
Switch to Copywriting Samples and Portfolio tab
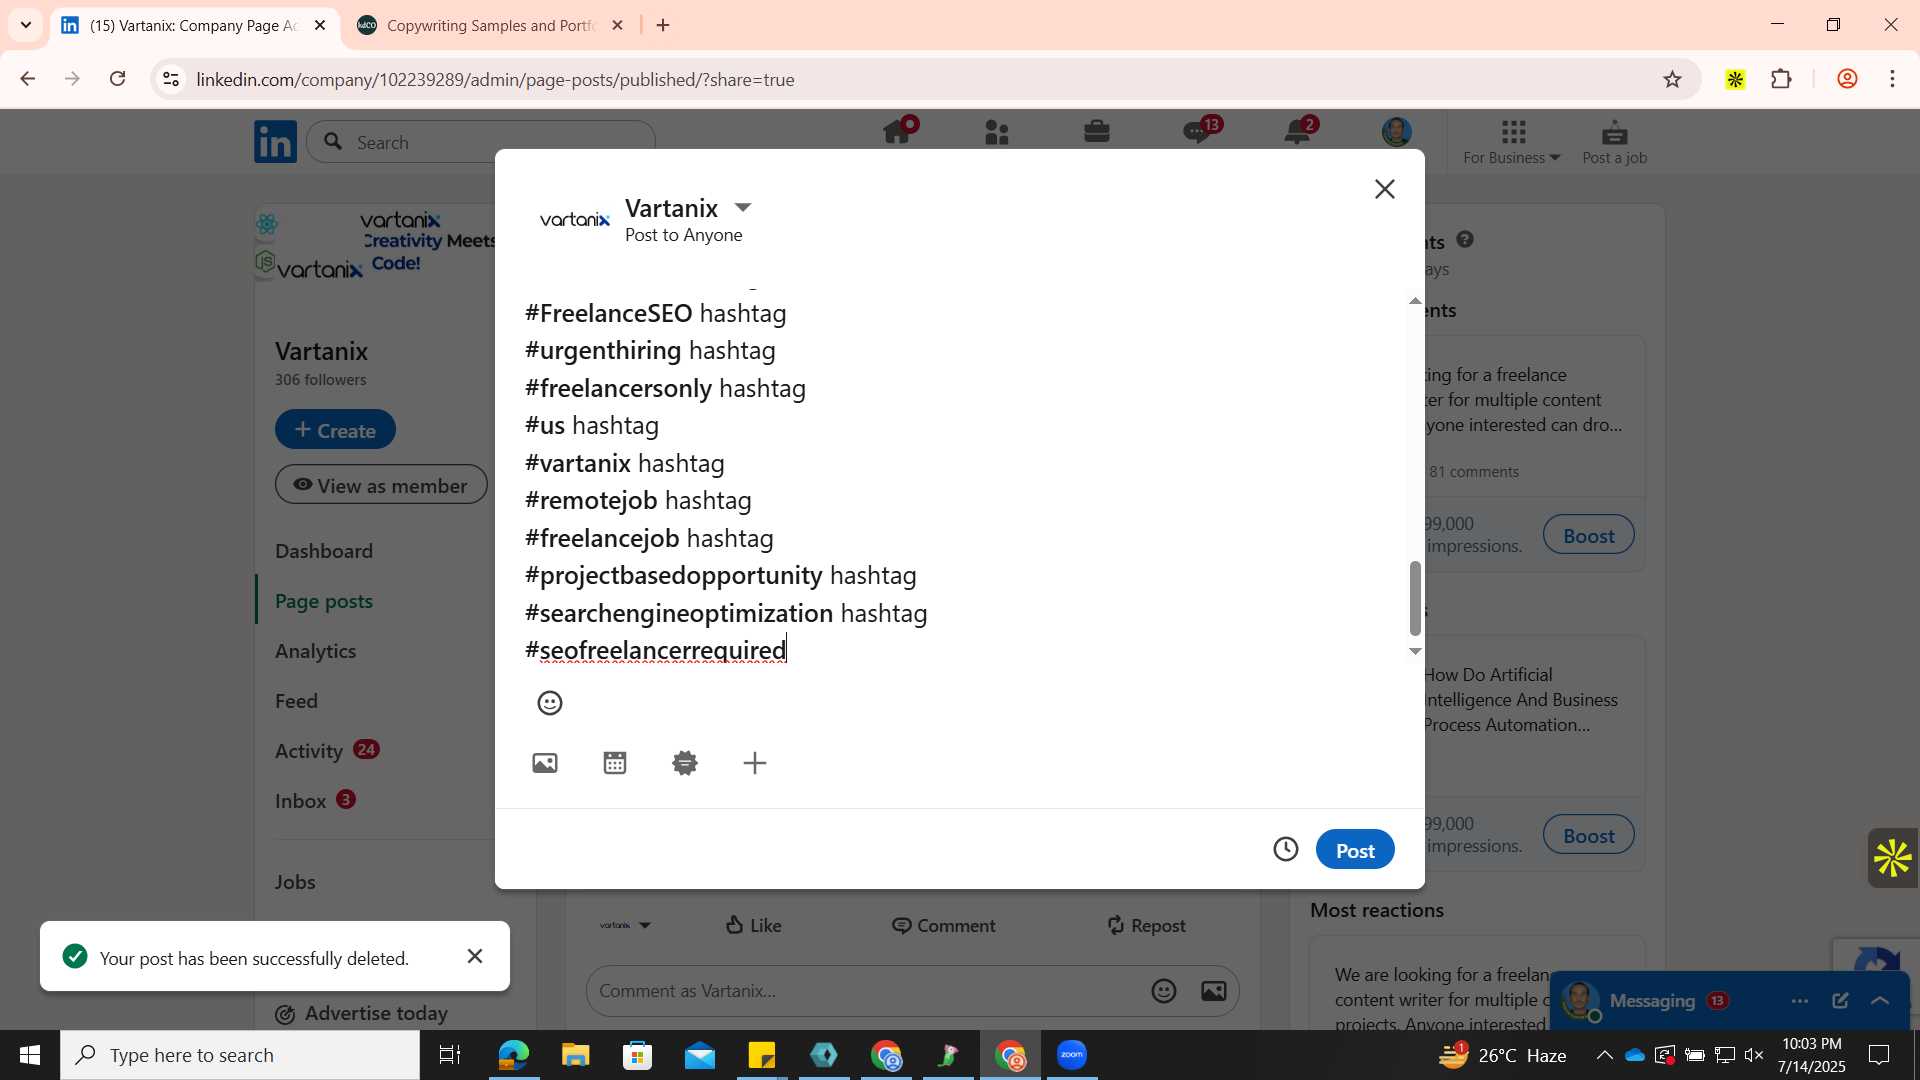490,25
